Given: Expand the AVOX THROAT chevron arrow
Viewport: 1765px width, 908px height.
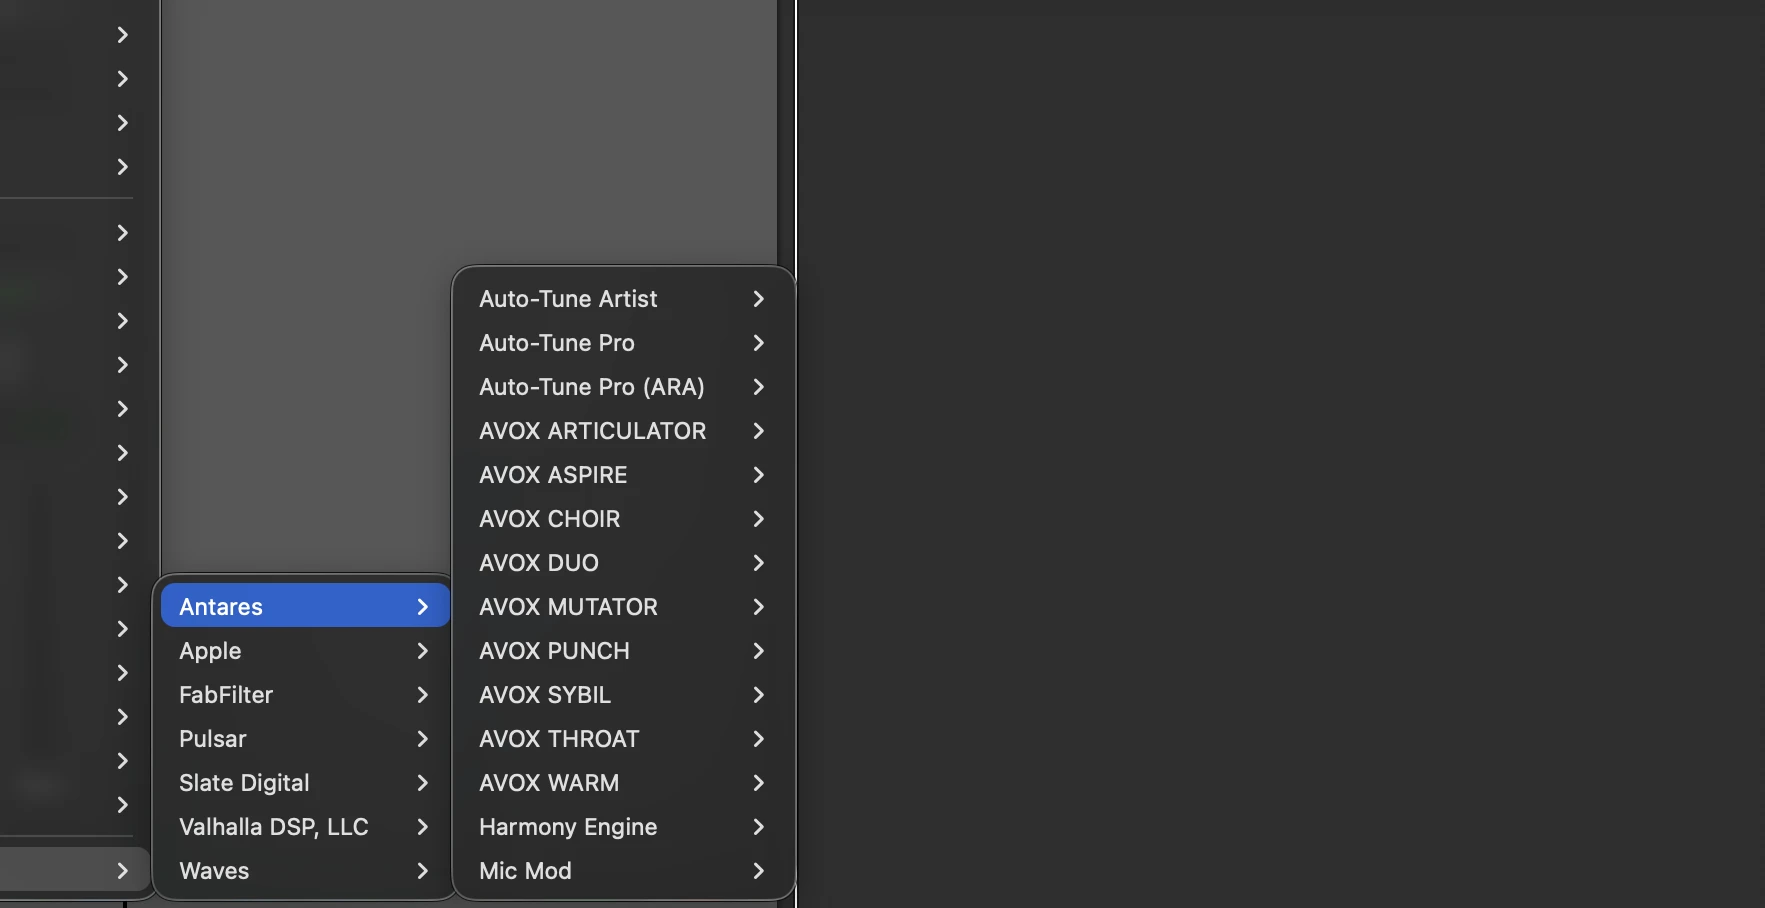Looking at the screenshot, I should point(758,739).
